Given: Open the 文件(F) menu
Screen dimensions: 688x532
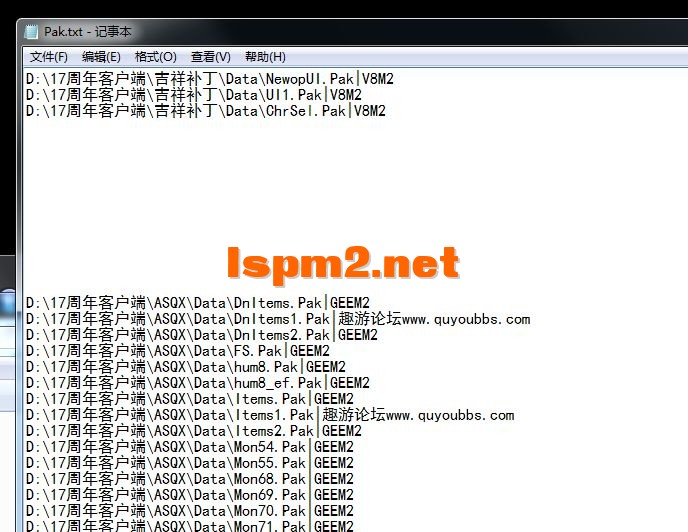Looking at the screenshot, I should tap(49, 57).
